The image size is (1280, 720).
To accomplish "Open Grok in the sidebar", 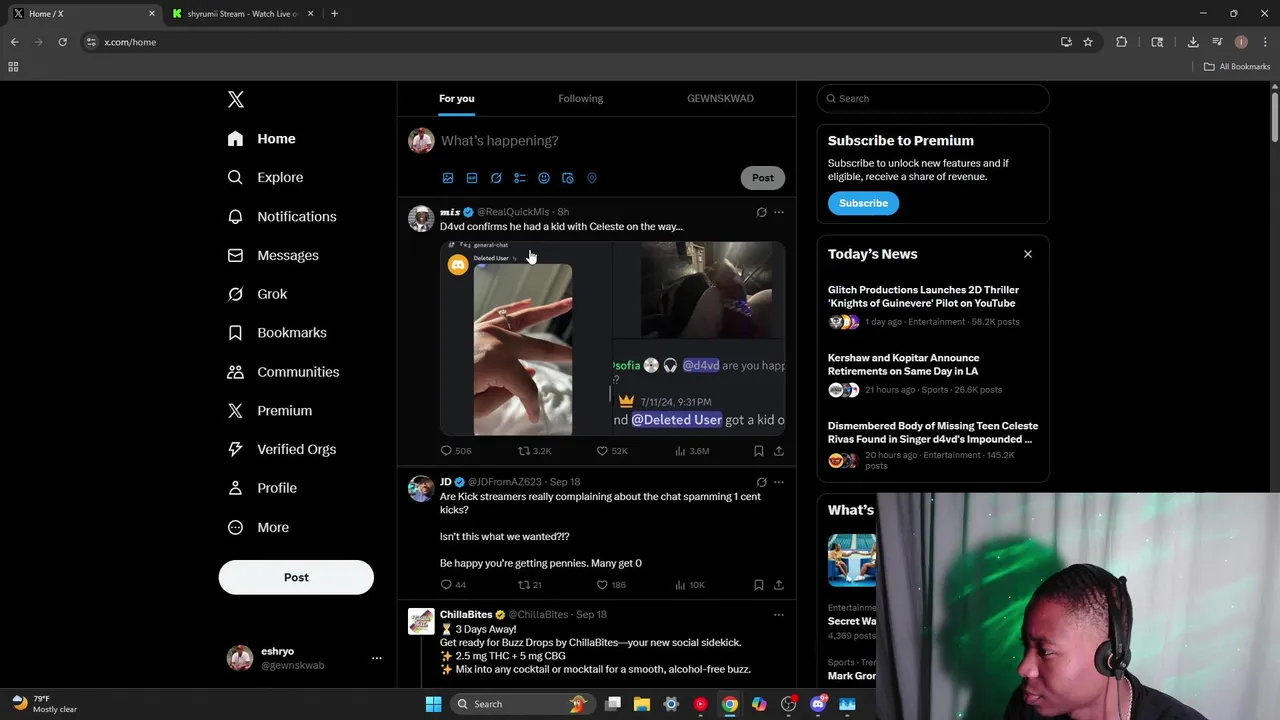I will 257,294.
